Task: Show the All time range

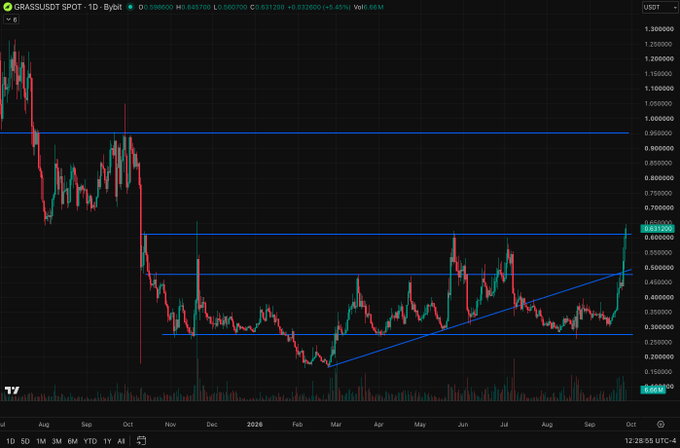Action: (x=121, y=441)
